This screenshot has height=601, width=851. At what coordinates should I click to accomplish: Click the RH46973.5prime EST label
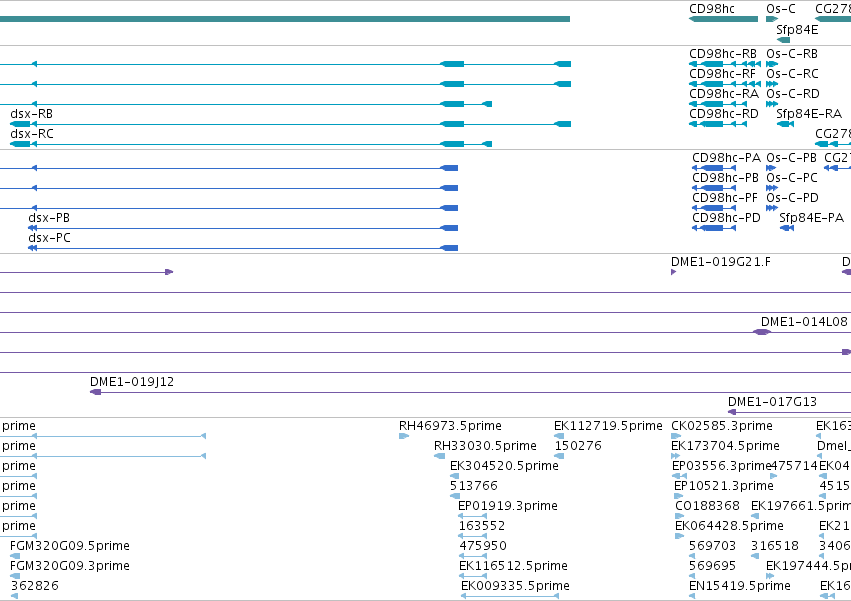450,426
